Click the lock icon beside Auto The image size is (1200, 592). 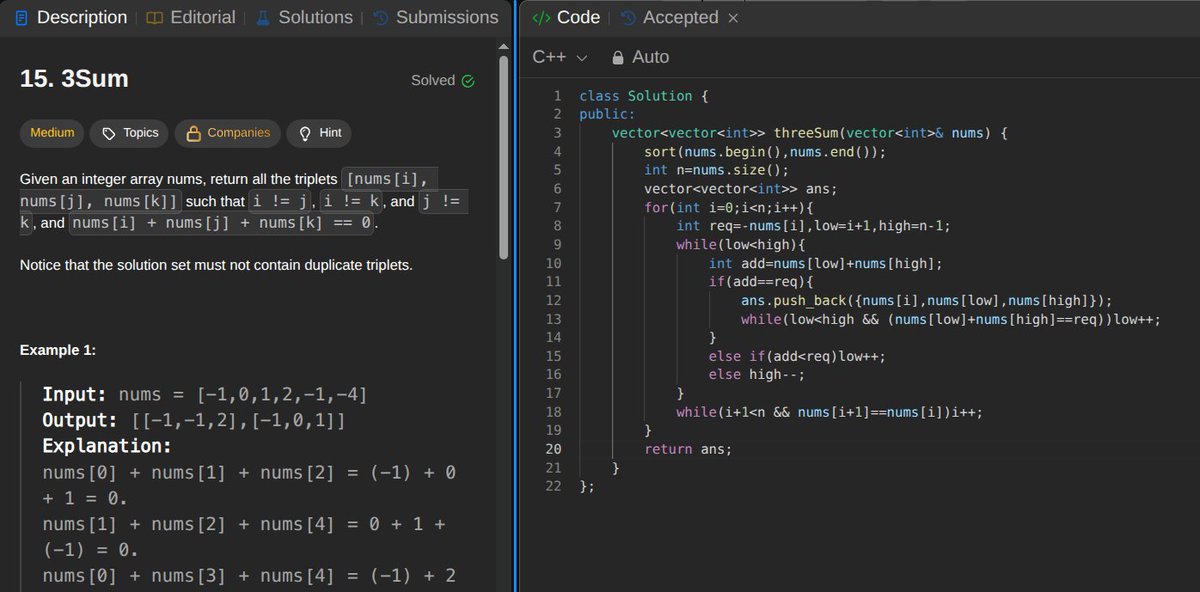click(x=618, y=58)
